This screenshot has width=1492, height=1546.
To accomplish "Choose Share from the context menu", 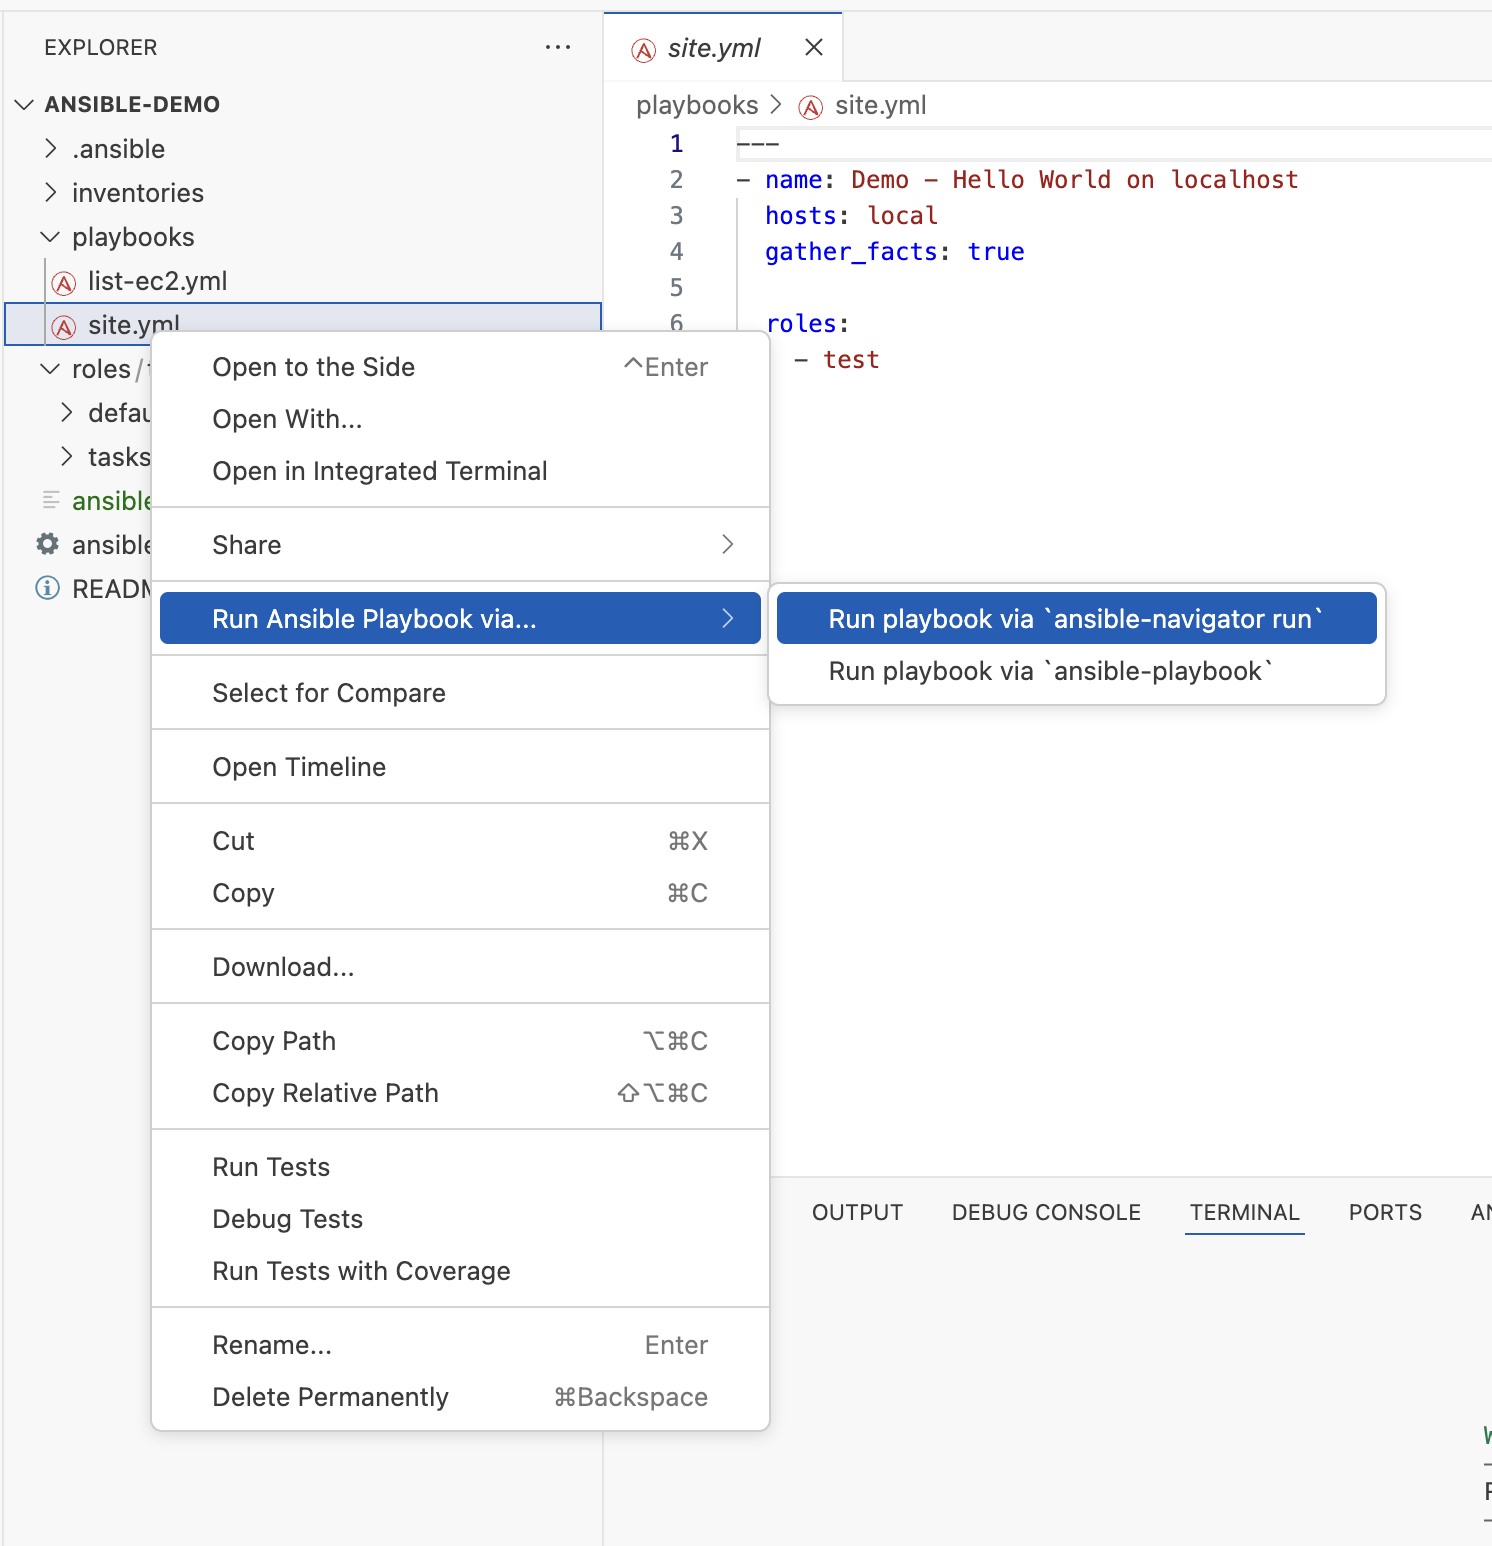I will click(460, 544).
